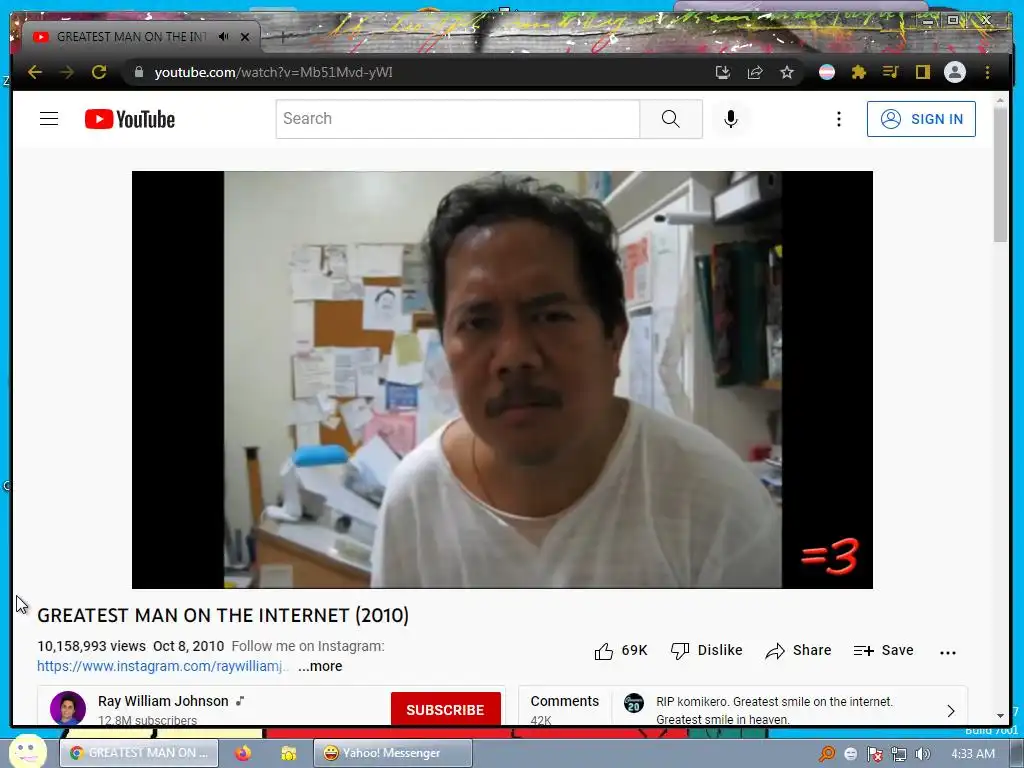
Task: Open YouTube settings three-dot menu
Action: tap(839, 119)
